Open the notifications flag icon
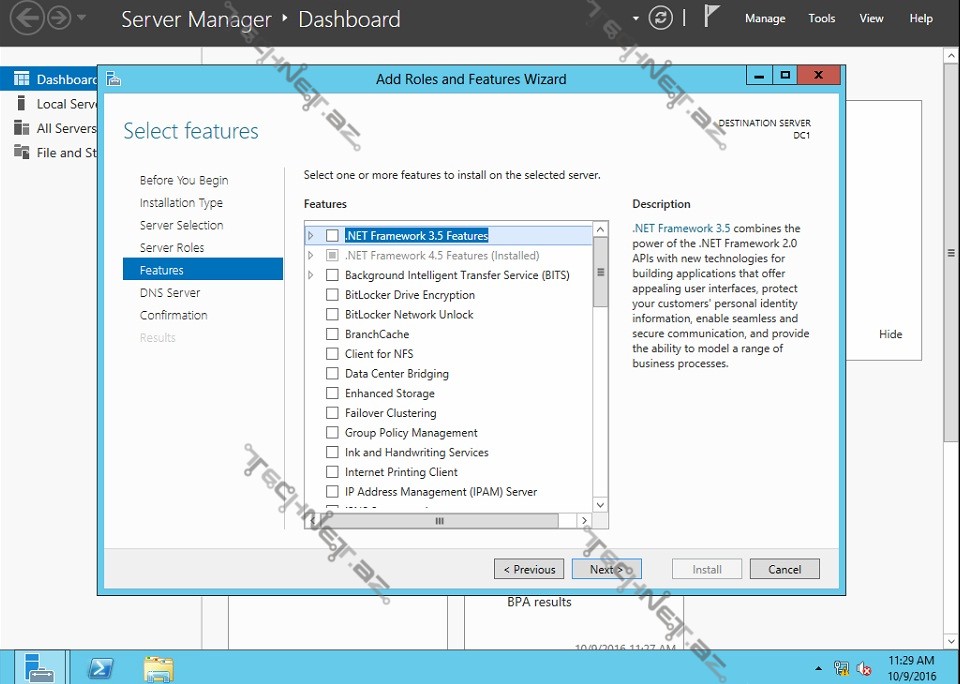Screen dimensions: 960x684 711,17
